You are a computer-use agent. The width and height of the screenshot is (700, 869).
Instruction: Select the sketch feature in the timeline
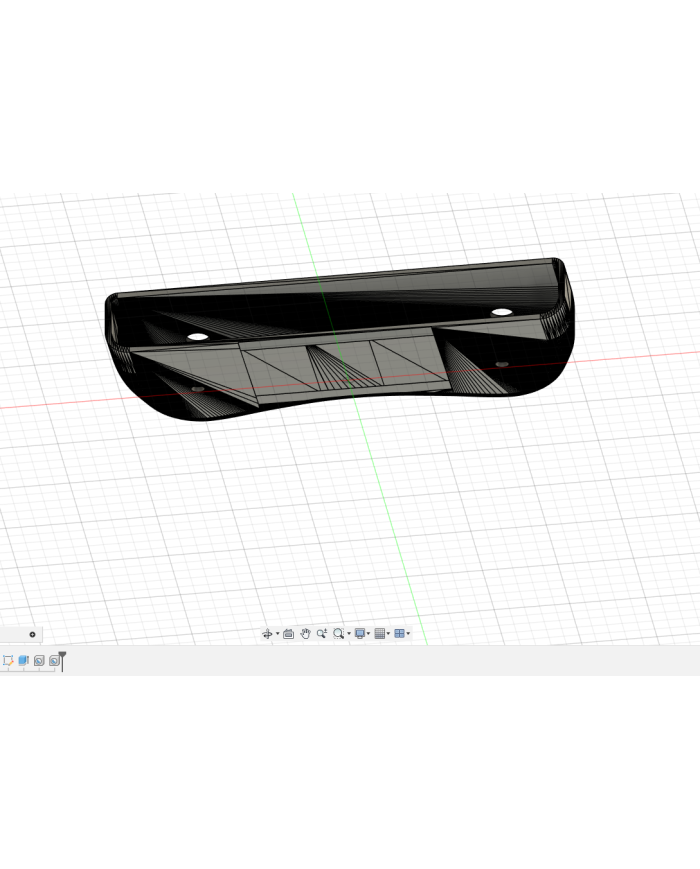8,661
